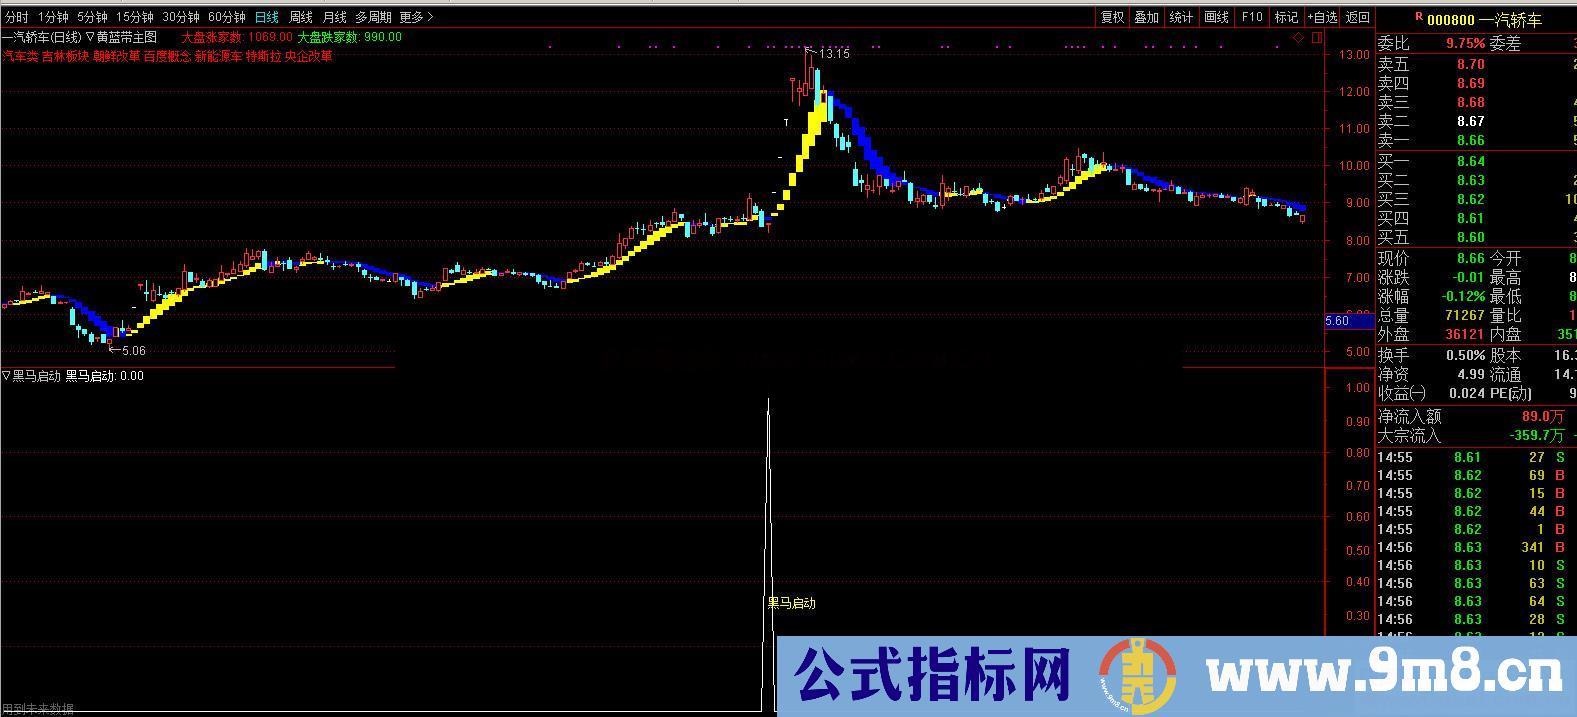The image size is (1577, 717).
Task: Expand the 黄蓝带主图 main chart indicator dropdown
Action: pyautogui.click(x=91, y=37)
